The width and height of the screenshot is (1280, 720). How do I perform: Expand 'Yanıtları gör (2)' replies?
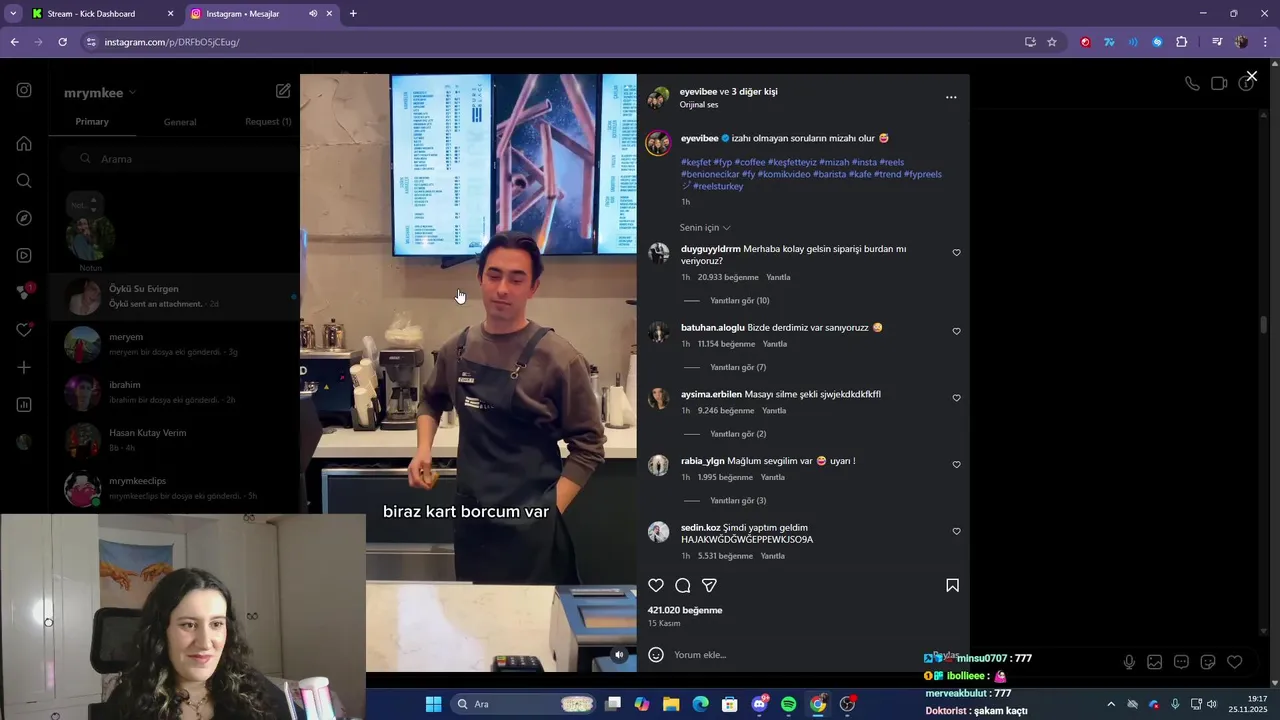coord(738,434)
